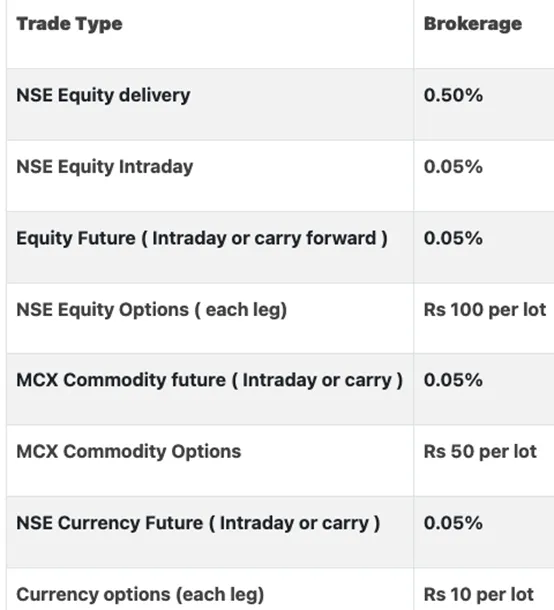
Task: Click the Rs 10 per lot value
Action: 479,595
